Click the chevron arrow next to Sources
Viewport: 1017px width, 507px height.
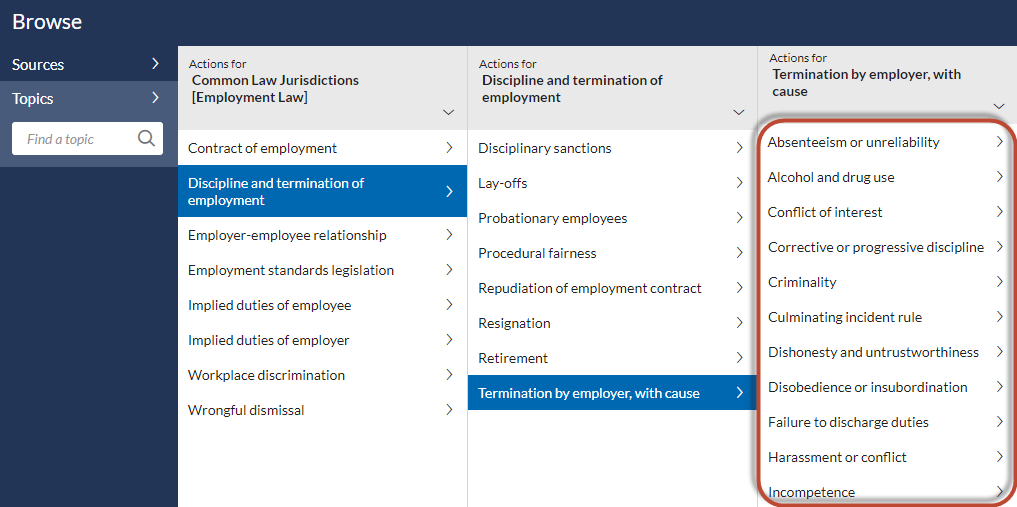point(155,64)
